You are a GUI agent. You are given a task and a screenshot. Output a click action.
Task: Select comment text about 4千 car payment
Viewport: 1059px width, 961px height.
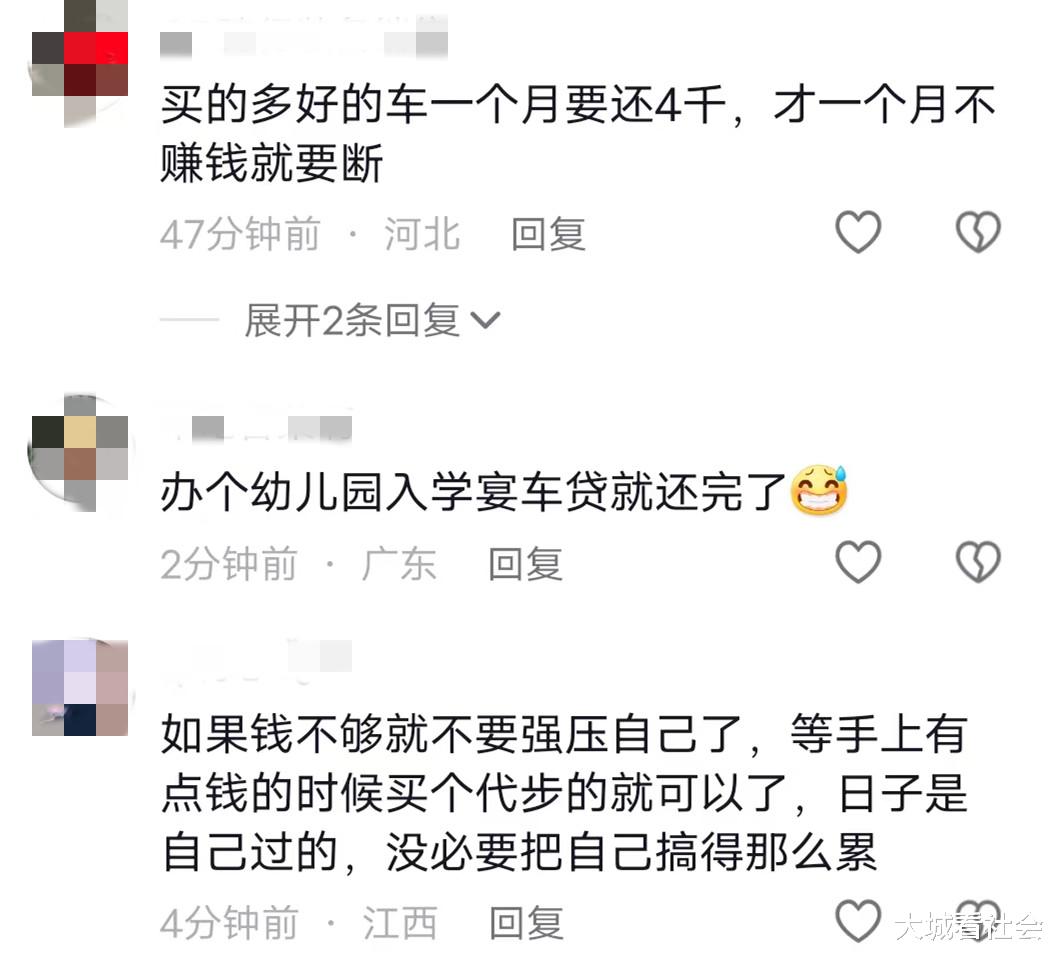(578, 134)
